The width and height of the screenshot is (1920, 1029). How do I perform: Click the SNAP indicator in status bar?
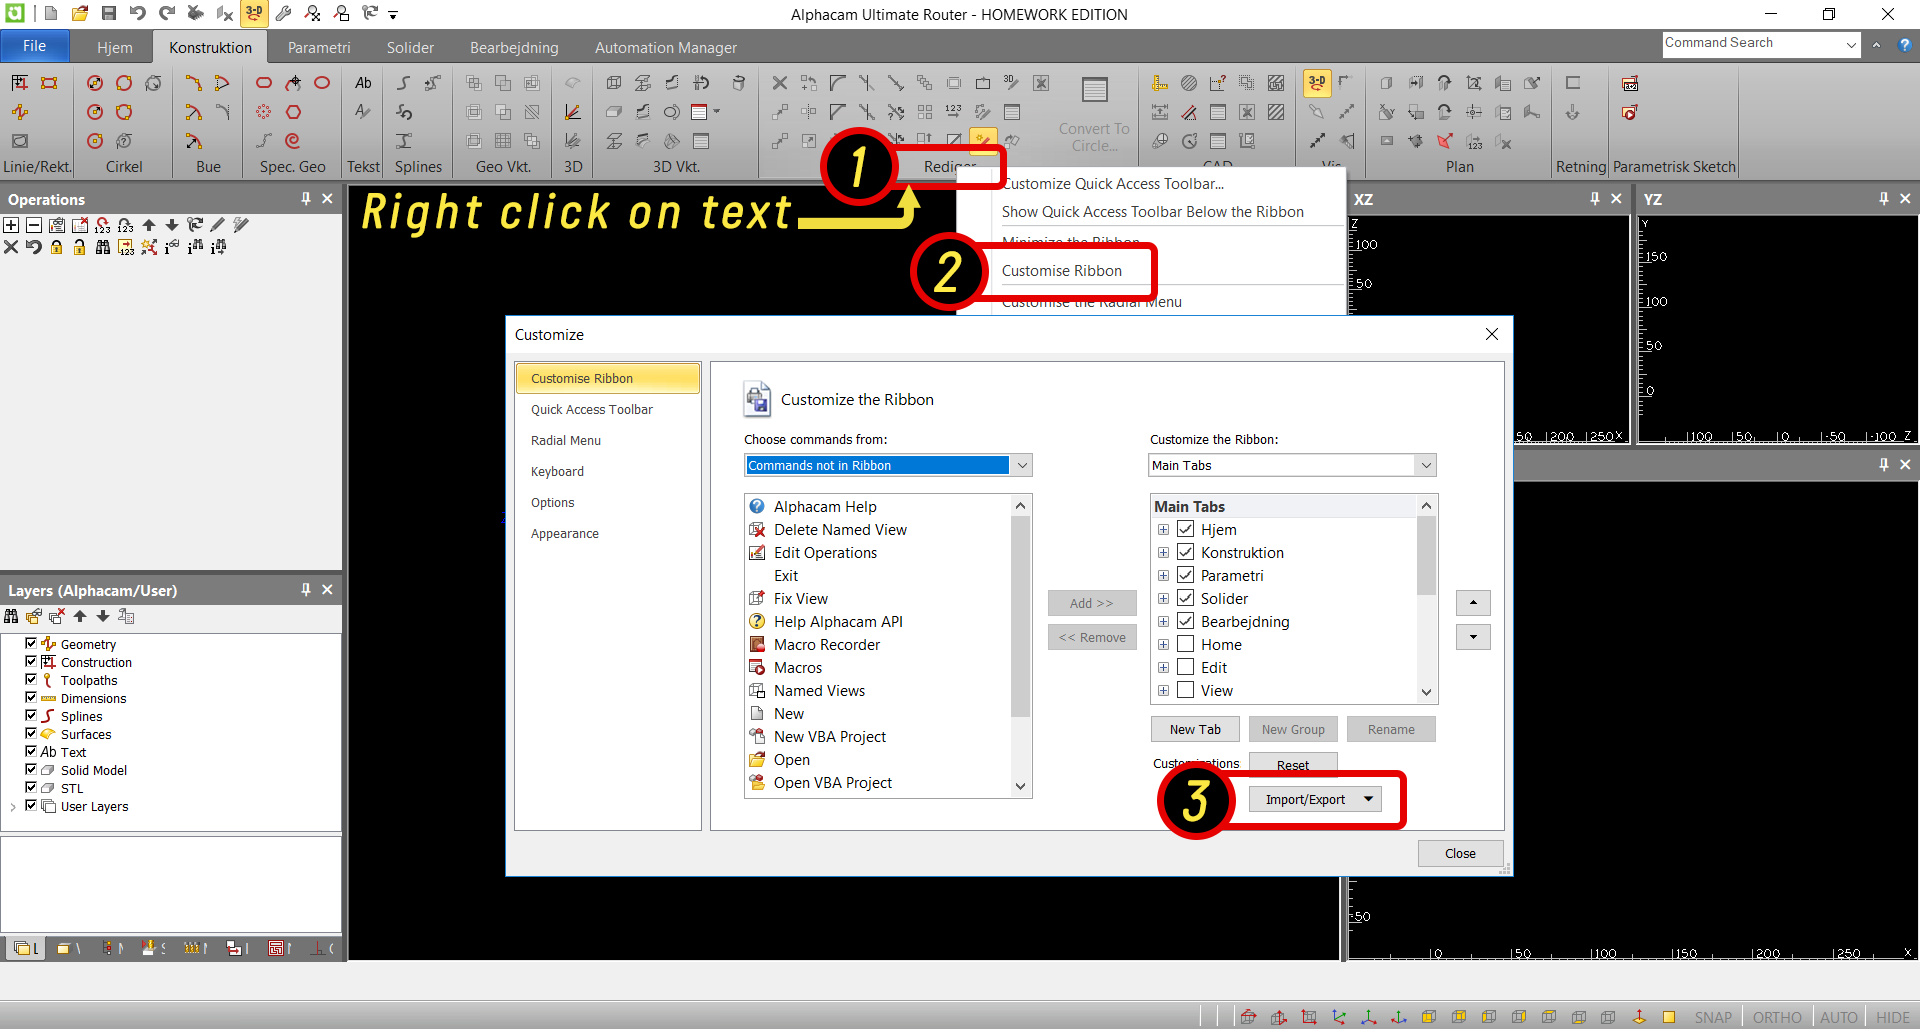tap(1713, 1017)
